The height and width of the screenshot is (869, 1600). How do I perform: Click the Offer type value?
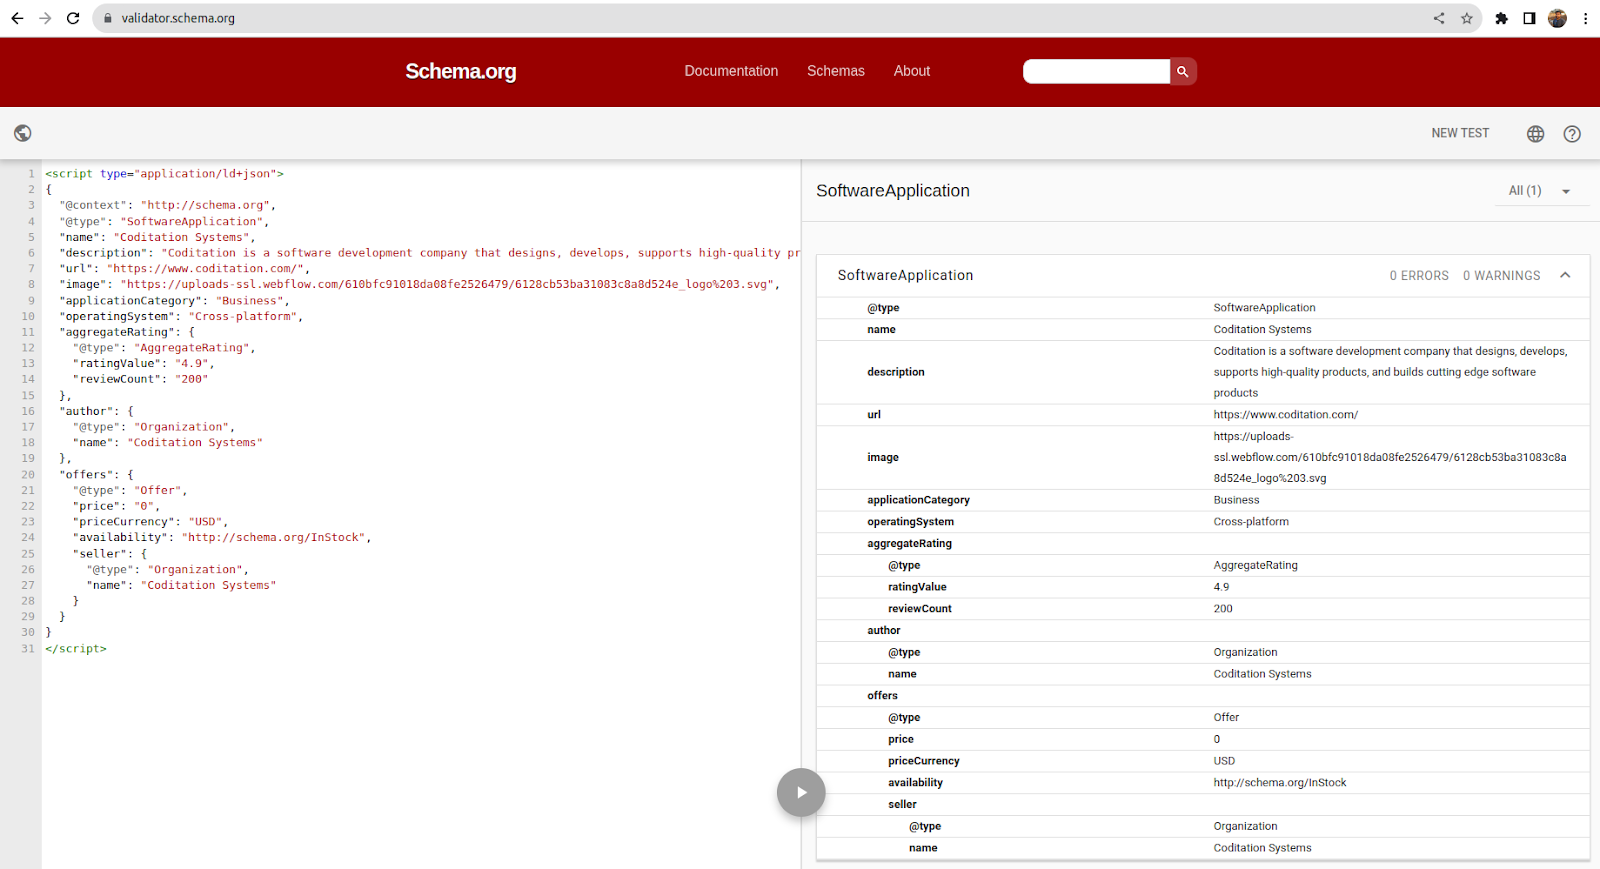point(1226,718)
